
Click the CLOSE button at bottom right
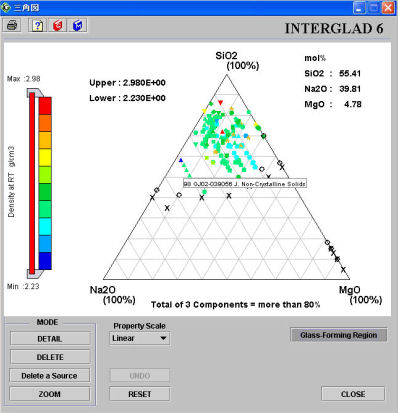point(353,394)
